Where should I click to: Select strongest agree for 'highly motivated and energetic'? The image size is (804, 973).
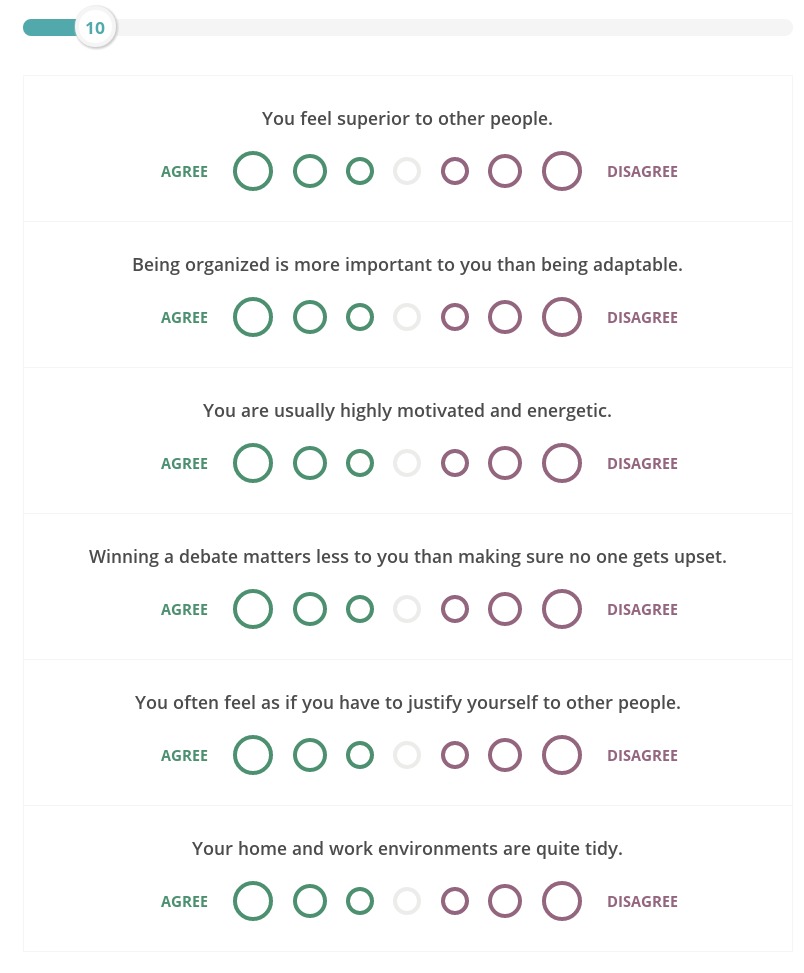252,463
